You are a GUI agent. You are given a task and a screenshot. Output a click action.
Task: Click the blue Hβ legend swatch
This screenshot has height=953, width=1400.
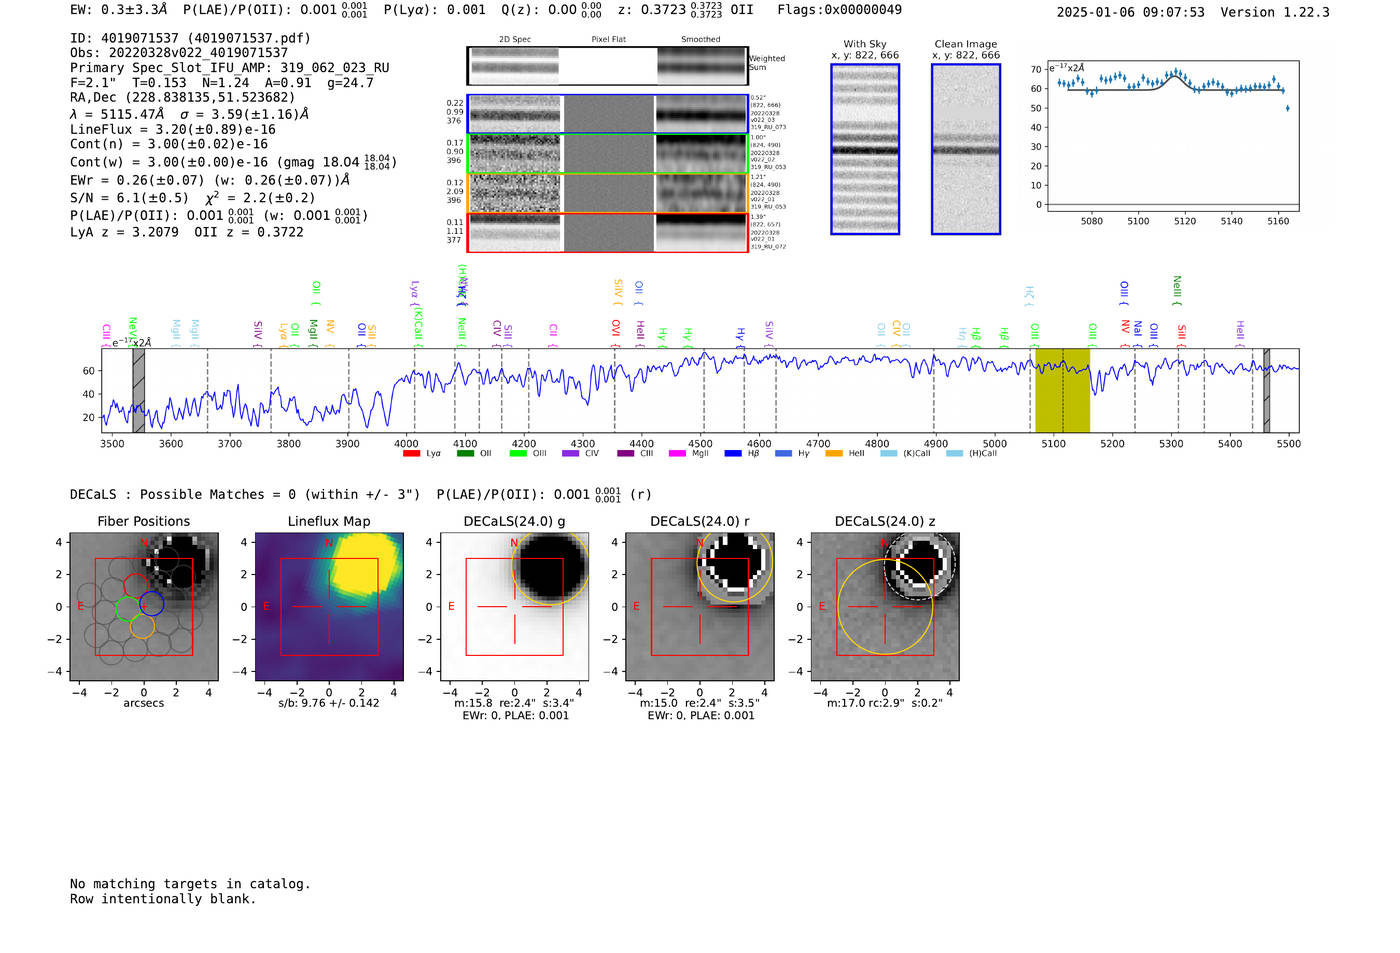tap(733, 454)
